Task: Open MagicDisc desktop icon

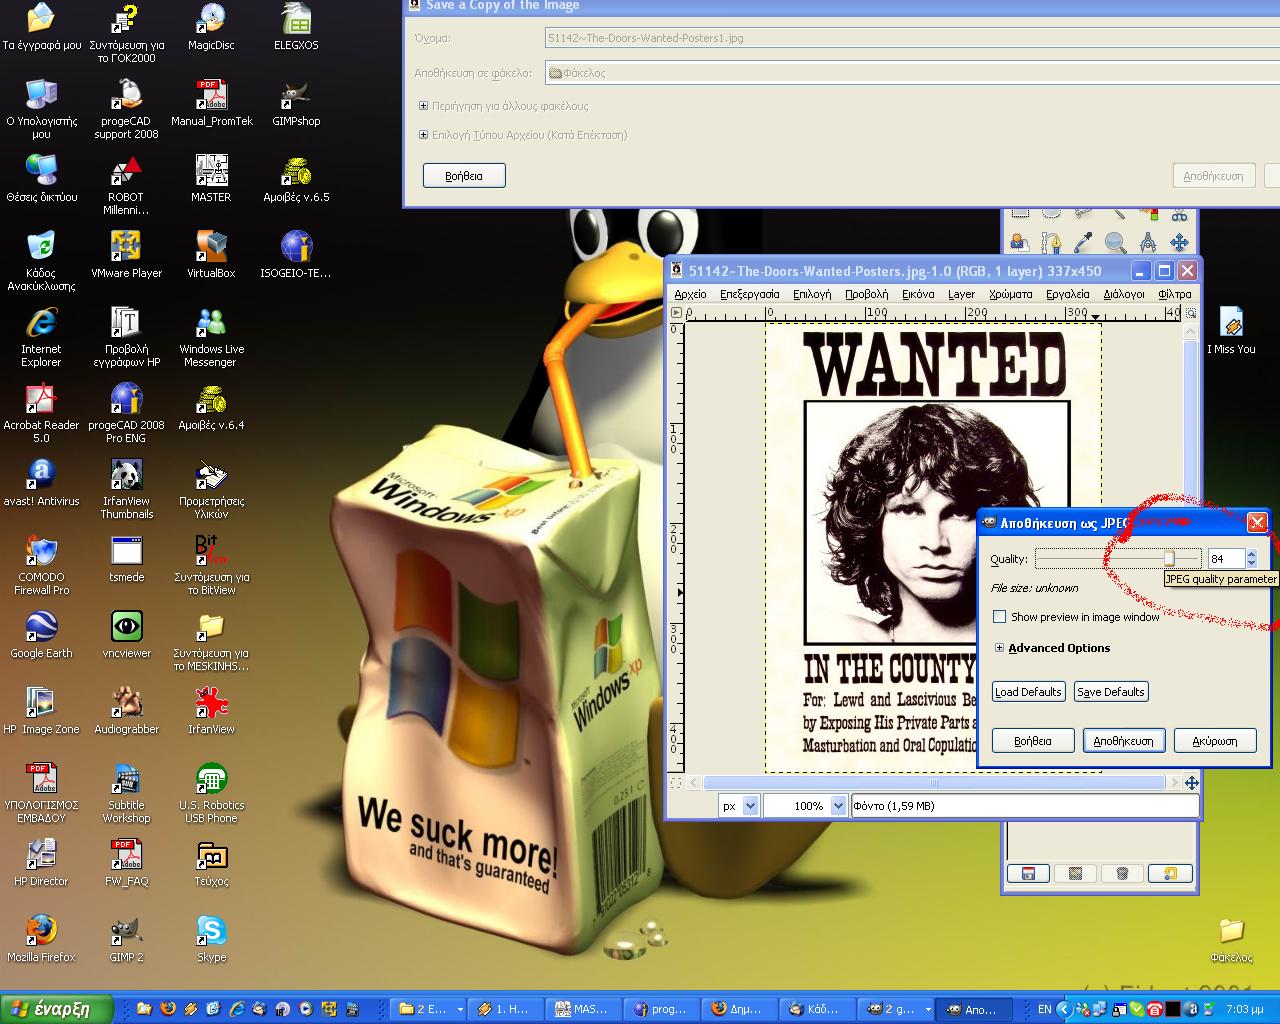Action: 211,27
